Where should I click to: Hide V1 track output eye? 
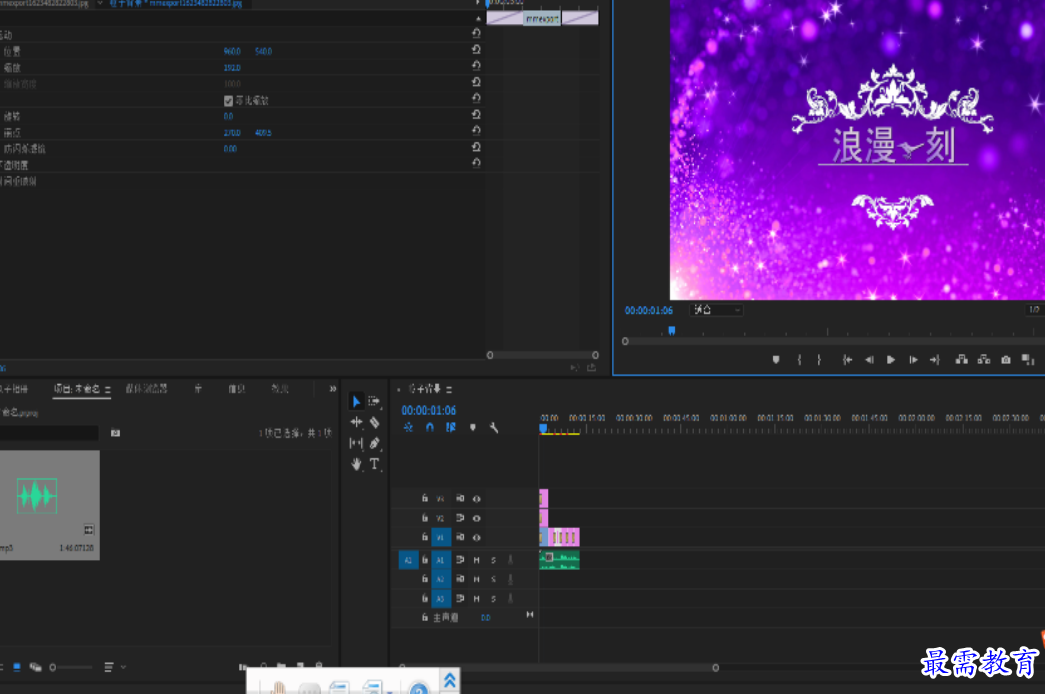coord(477,537)
